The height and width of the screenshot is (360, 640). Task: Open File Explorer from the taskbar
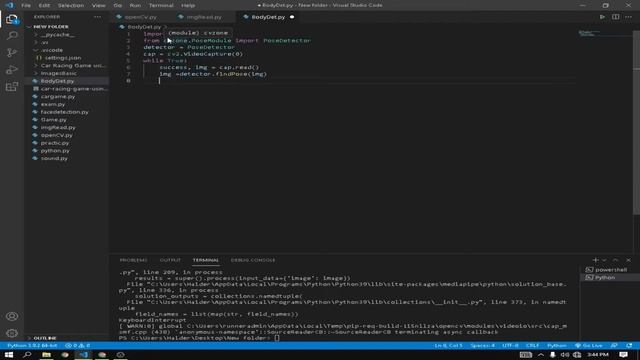point(46,355)
